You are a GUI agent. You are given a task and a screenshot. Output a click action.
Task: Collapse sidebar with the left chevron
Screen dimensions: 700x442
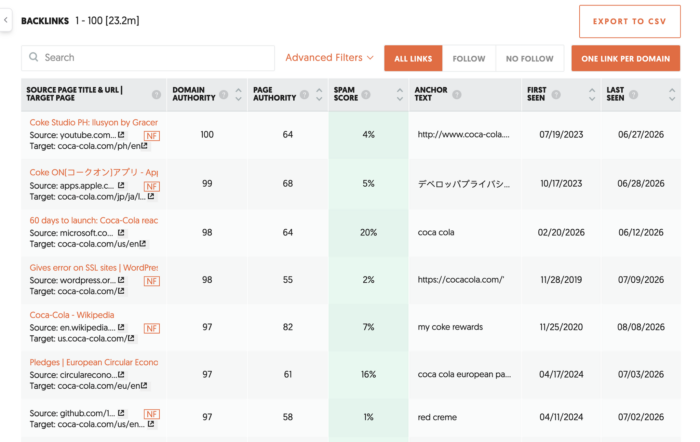(5, 20)
